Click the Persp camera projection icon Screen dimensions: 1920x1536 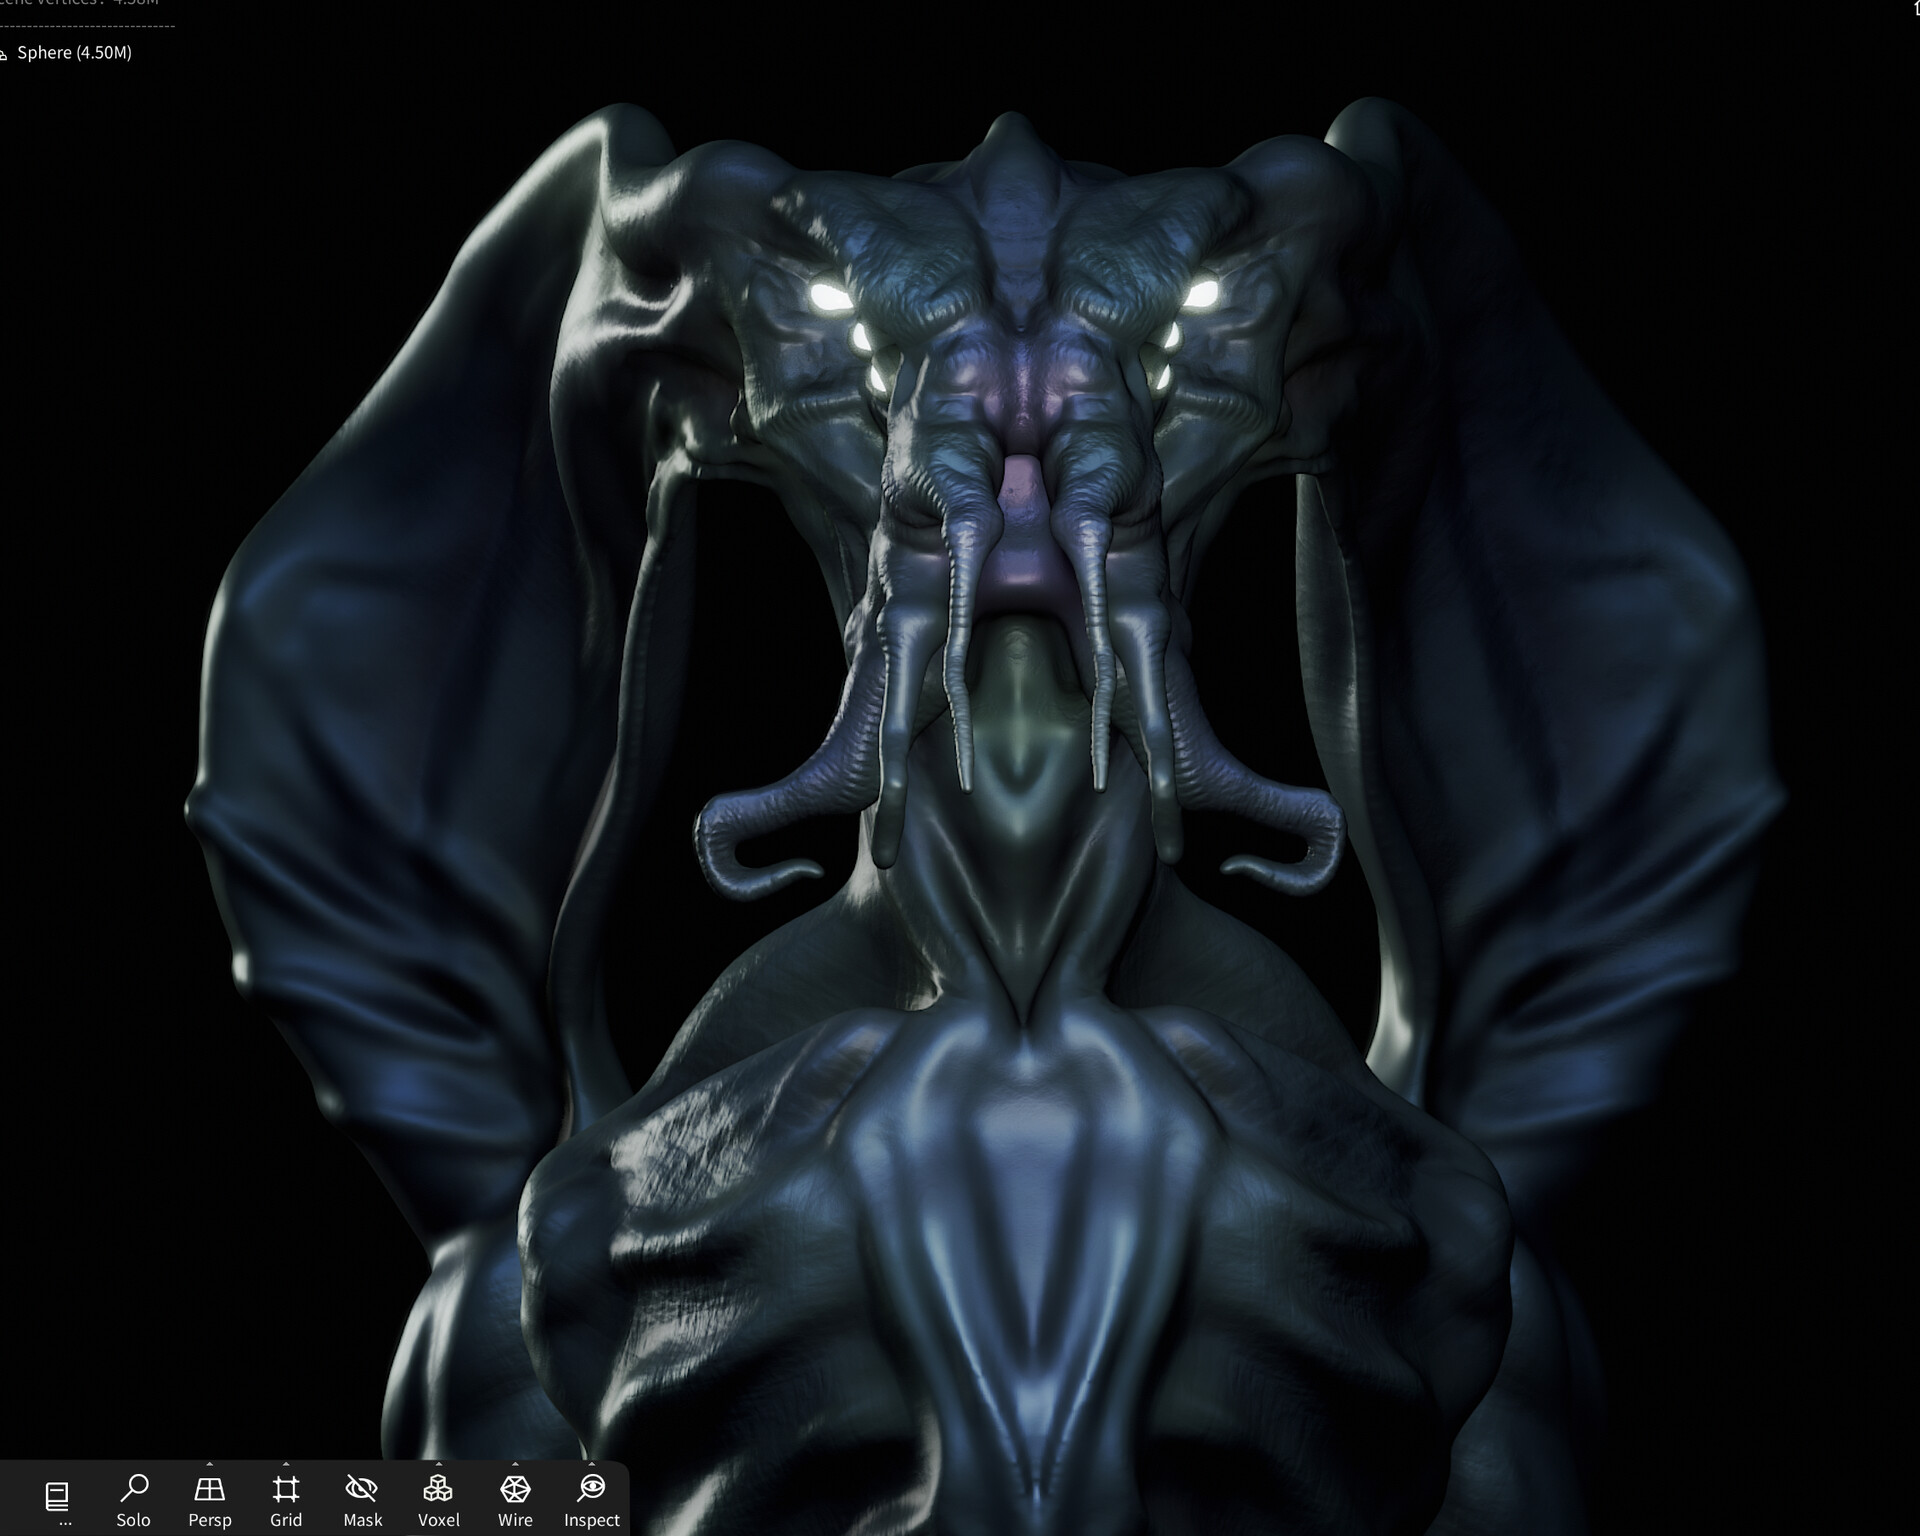pyautogui.click(x=209, y=1489)
